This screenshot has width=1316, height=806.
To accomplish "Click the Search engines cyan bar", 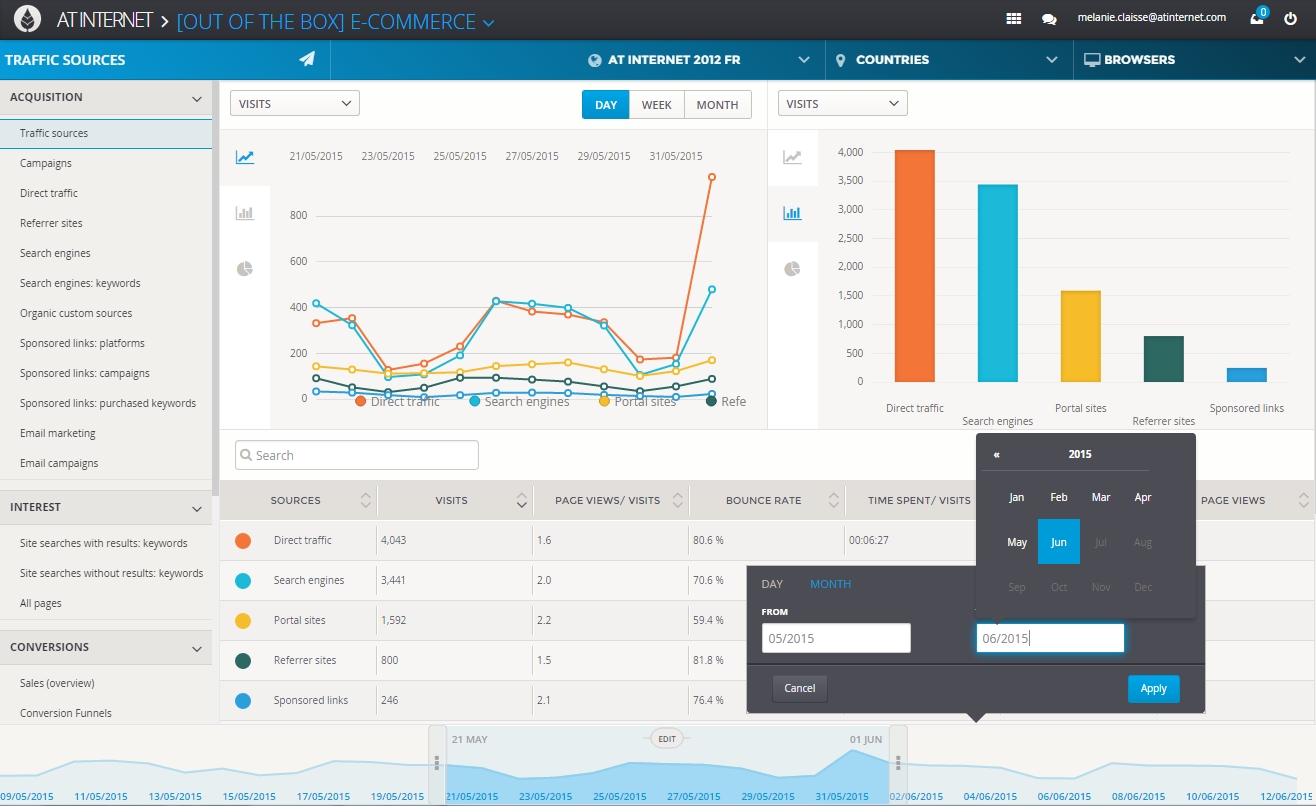I will coord(998,283).
